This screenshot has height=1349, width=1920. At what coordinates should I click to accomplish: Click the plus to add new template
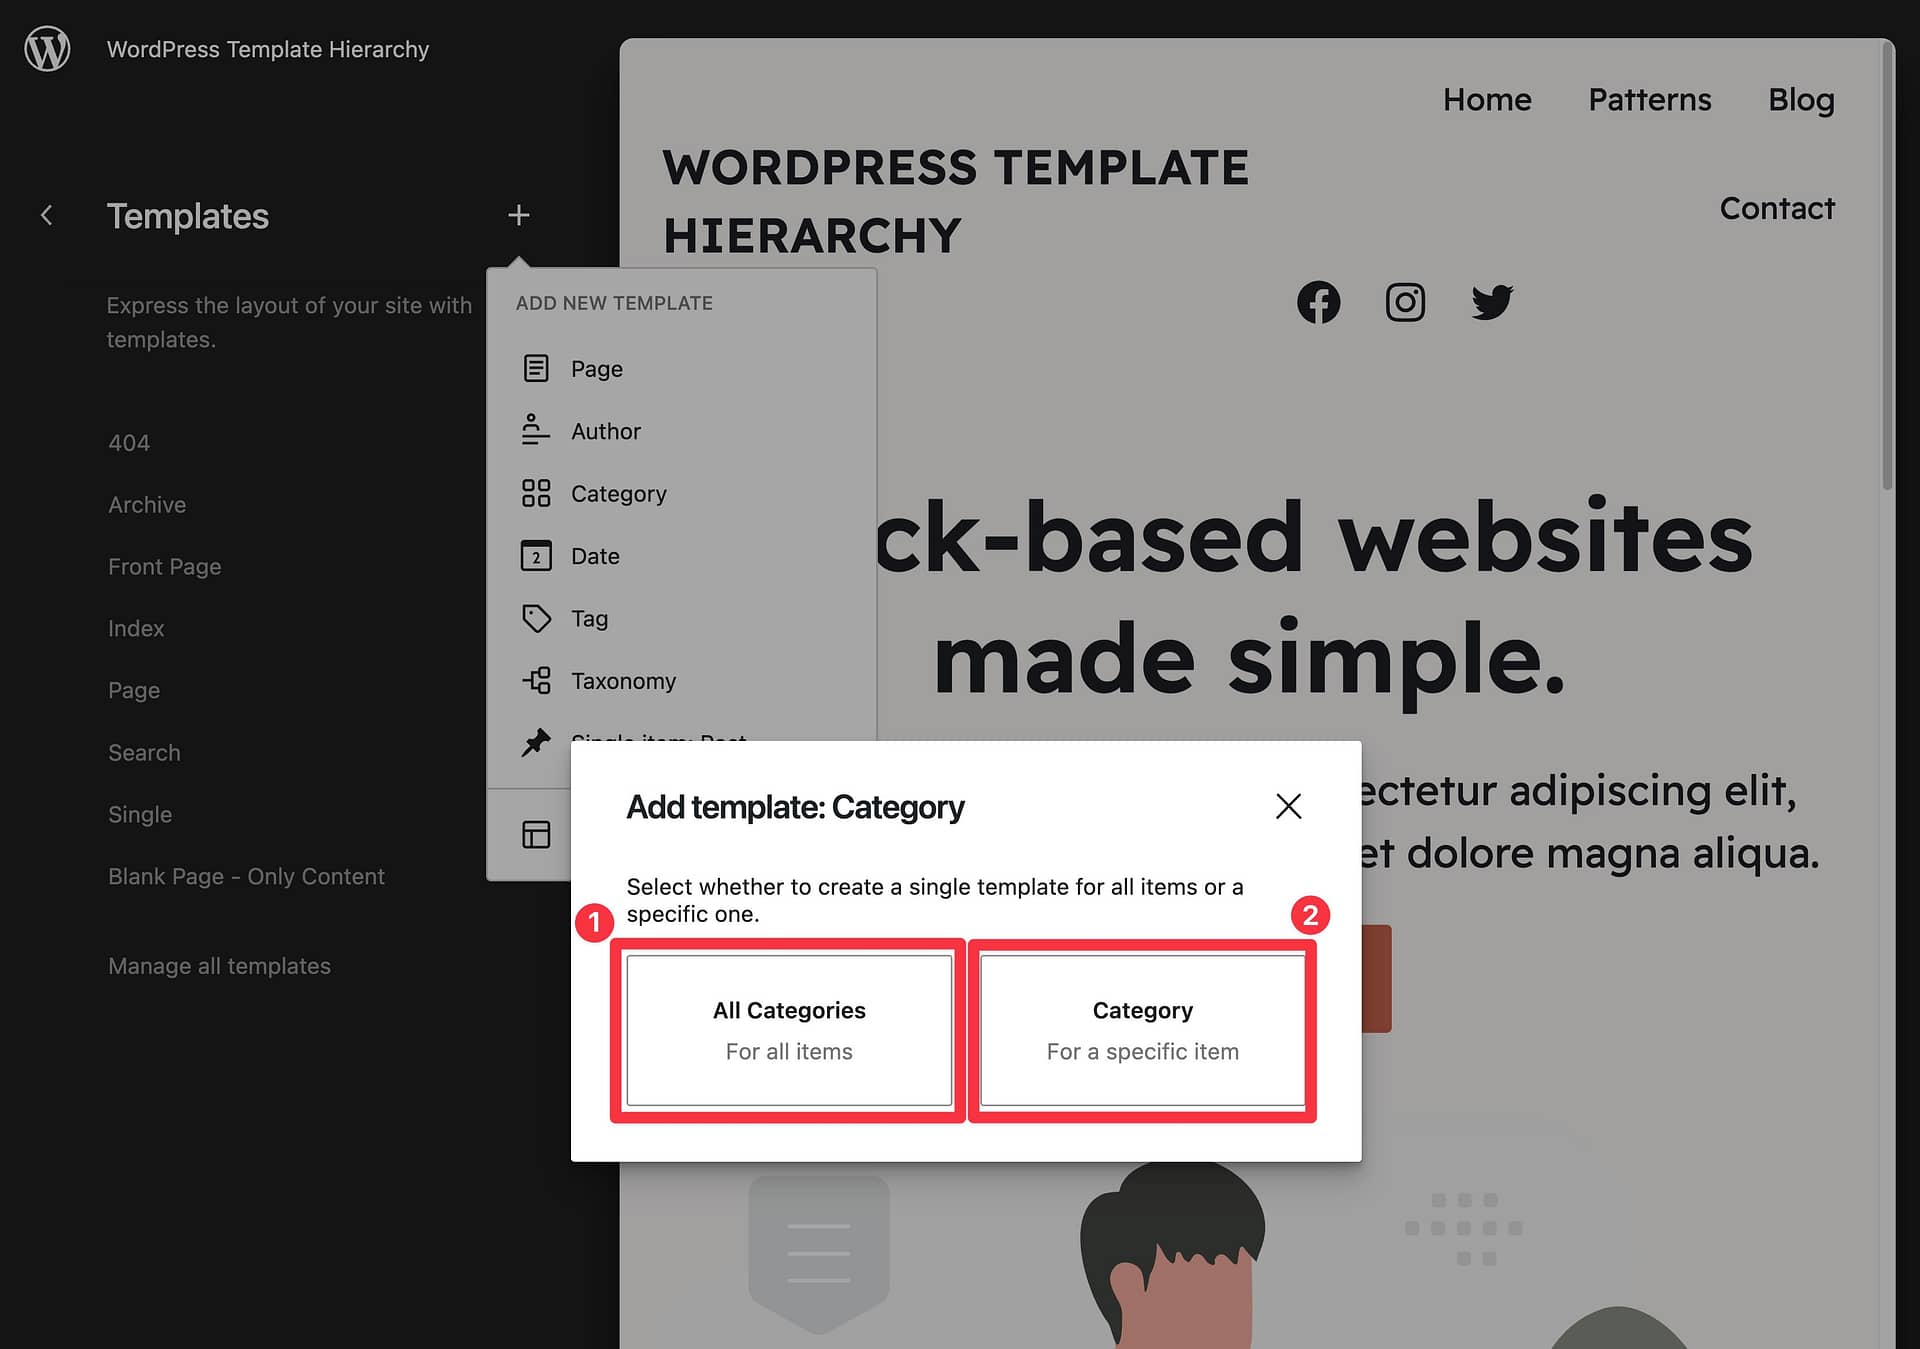518,215
